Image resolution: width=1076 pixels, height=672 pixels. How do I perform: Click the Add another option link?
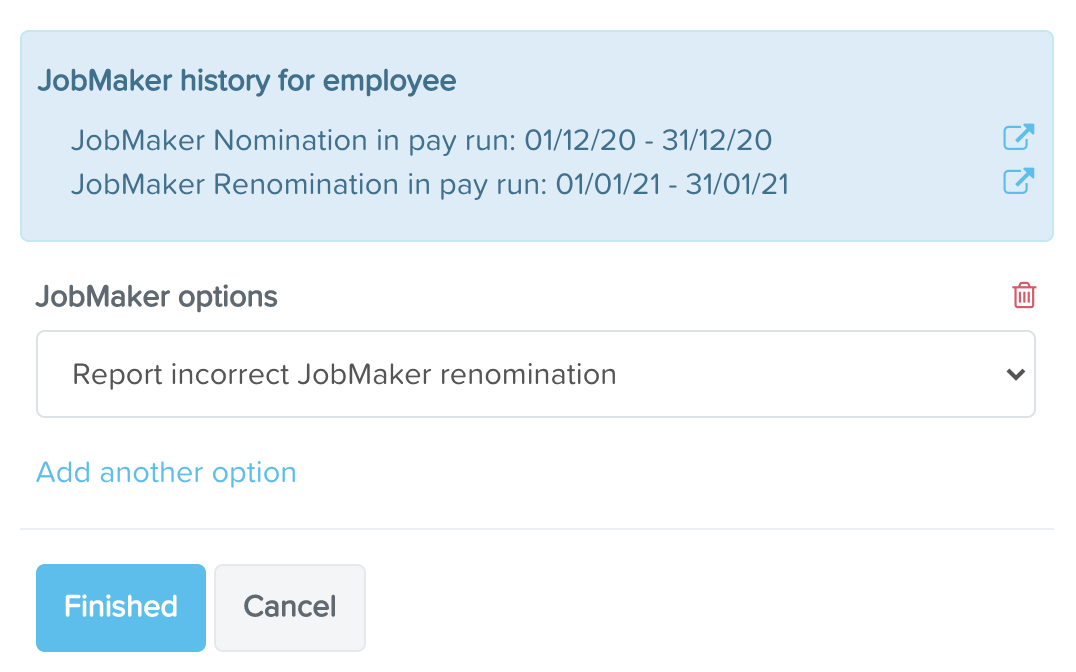coord(166,472)
